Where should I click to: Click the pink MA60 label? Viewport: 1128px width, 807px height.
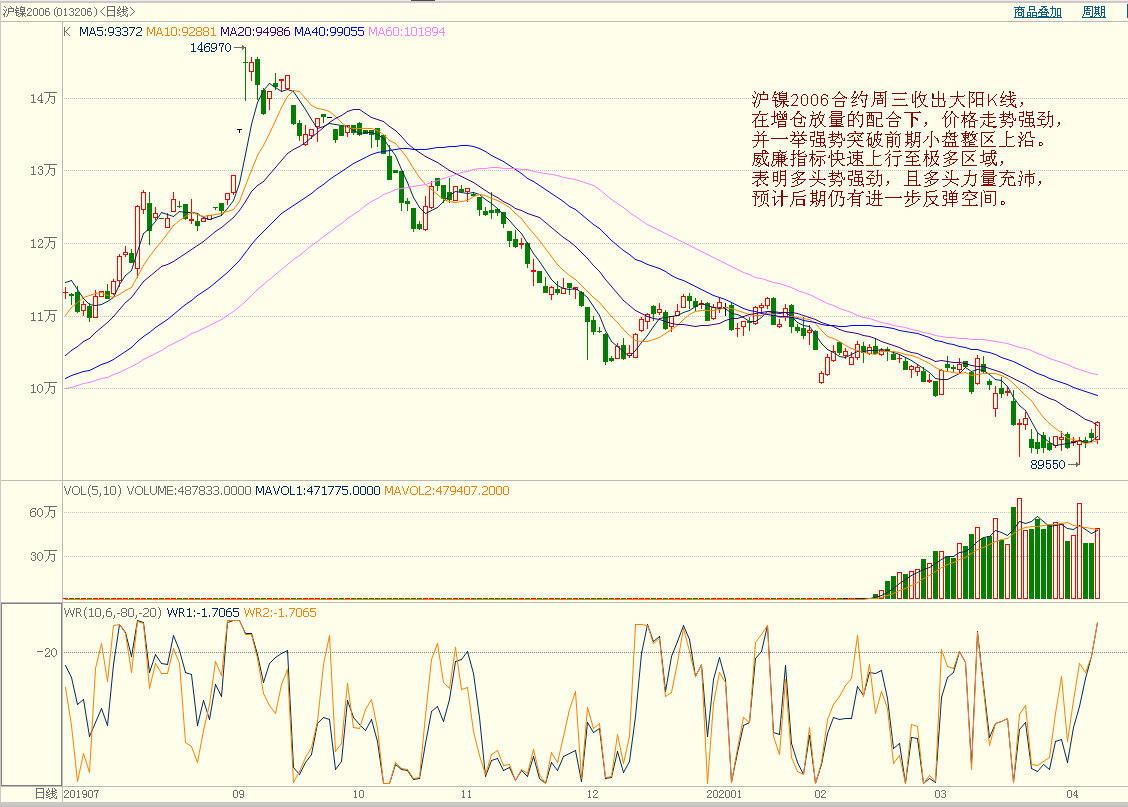tap(407, 32)
